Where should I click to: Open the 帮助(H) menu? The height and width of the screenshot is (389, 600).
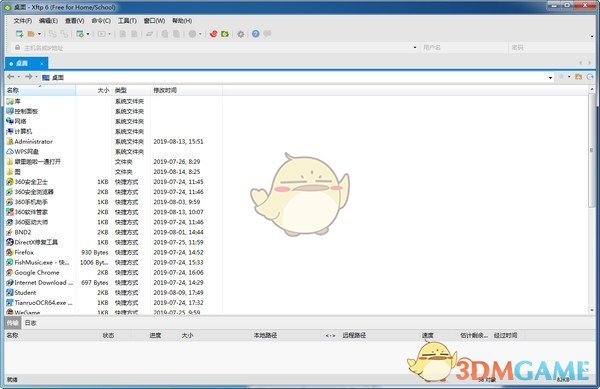coord(182,21)
